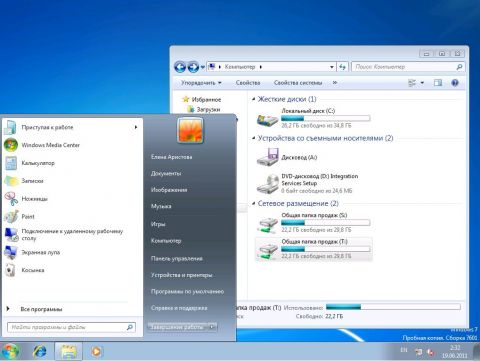Screen dimensions: 480x361
Task: Select Общая папка продаж (T:) network drive
Action: click(313, 249)
